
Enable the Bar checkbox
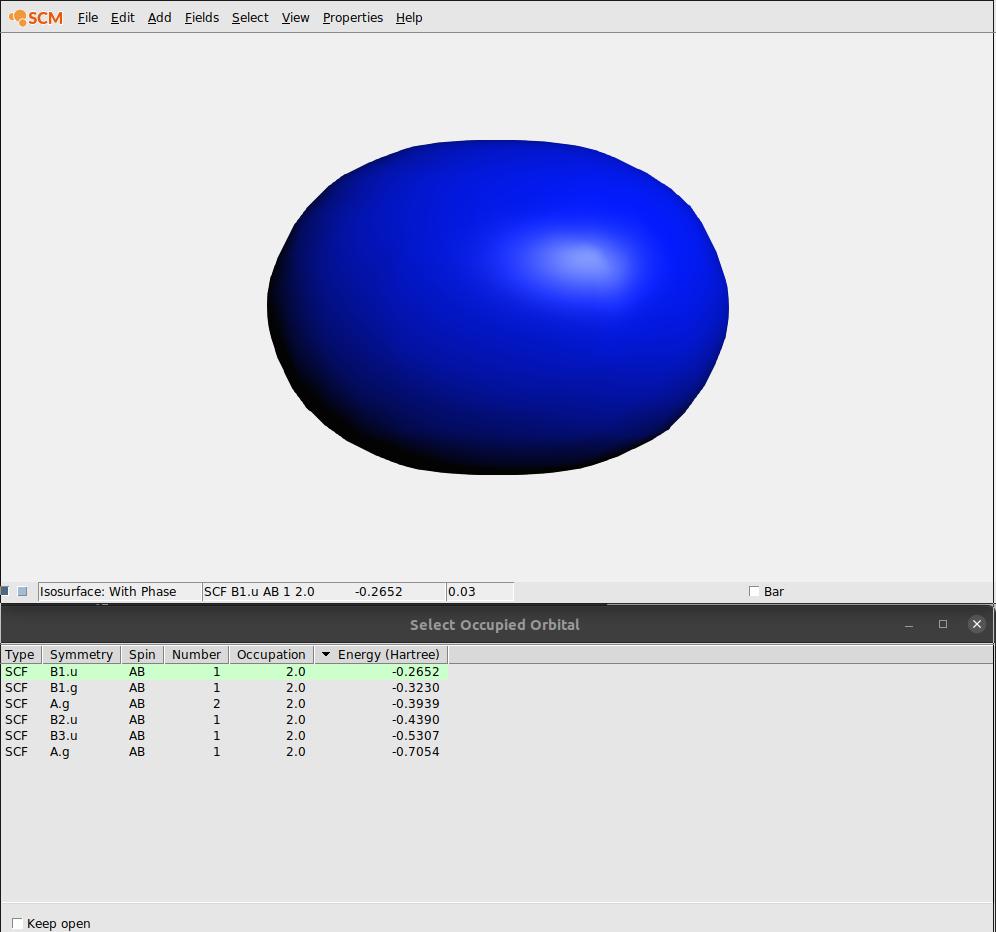coord(754,591)
